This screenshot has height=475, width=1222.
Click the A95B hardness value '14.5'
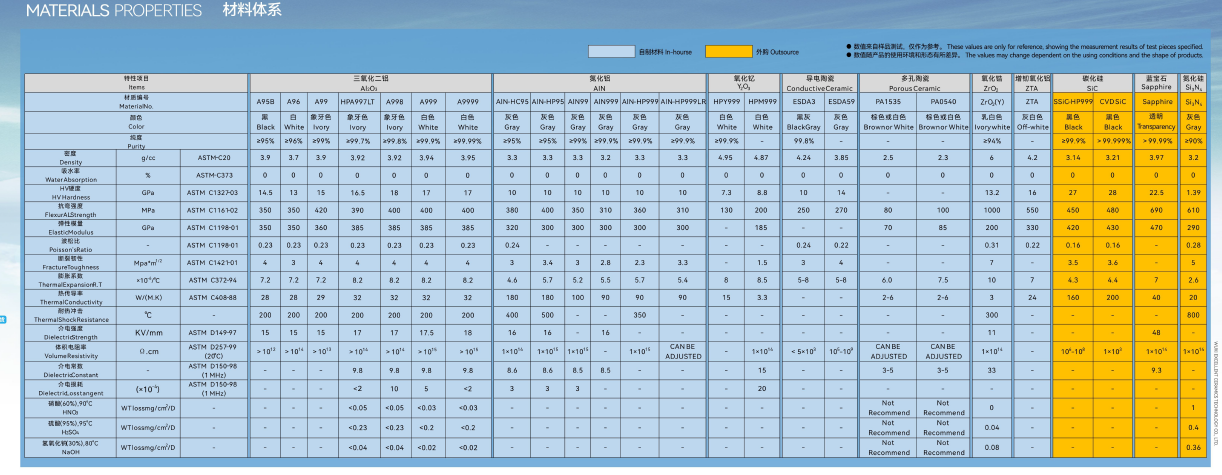tap(265, 191)
